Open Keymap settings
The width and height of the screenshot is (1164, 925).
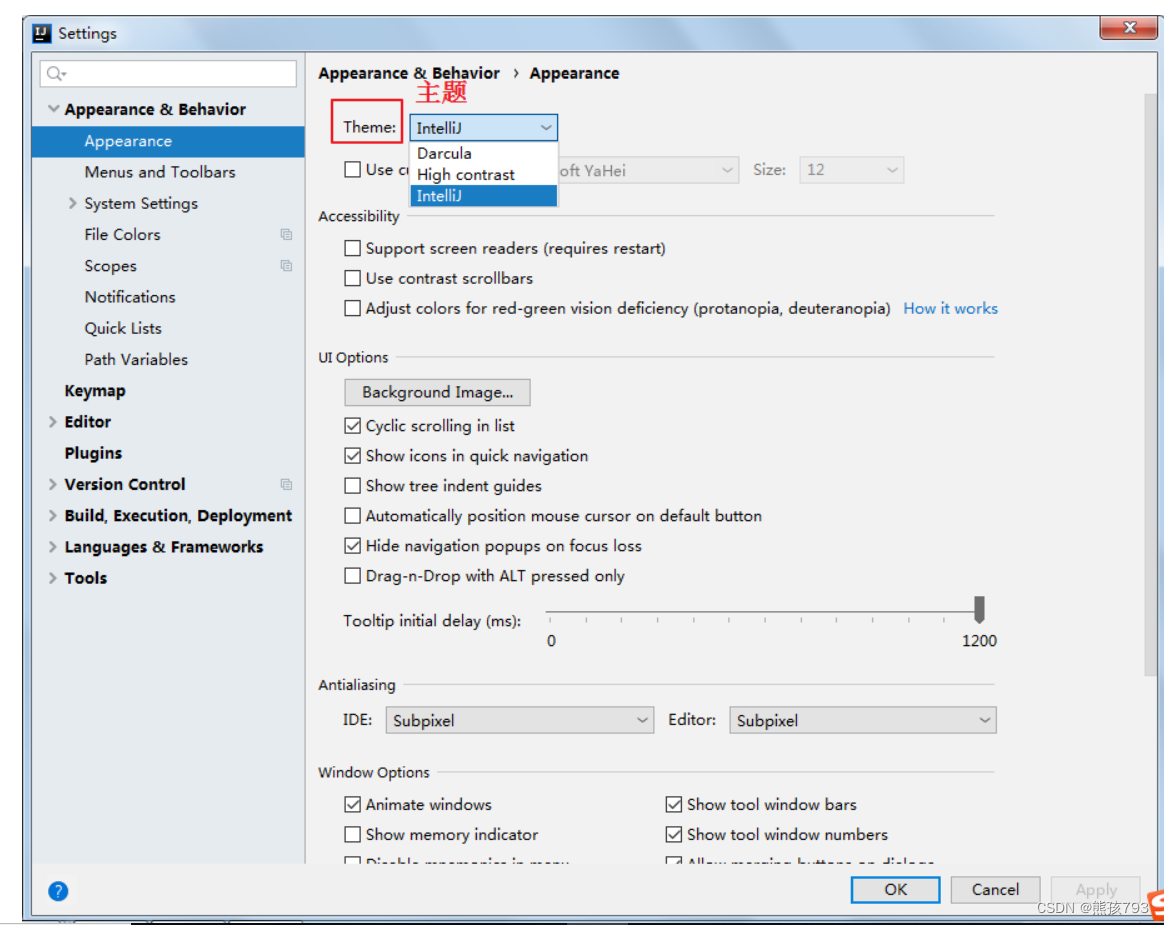click(95, 390)
